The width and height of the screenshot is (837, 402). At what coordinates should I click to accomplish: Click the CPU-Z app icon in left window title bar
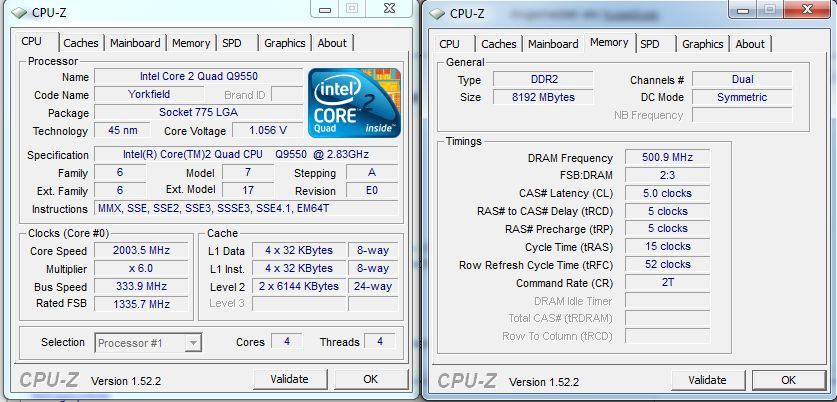pos(20,13)
